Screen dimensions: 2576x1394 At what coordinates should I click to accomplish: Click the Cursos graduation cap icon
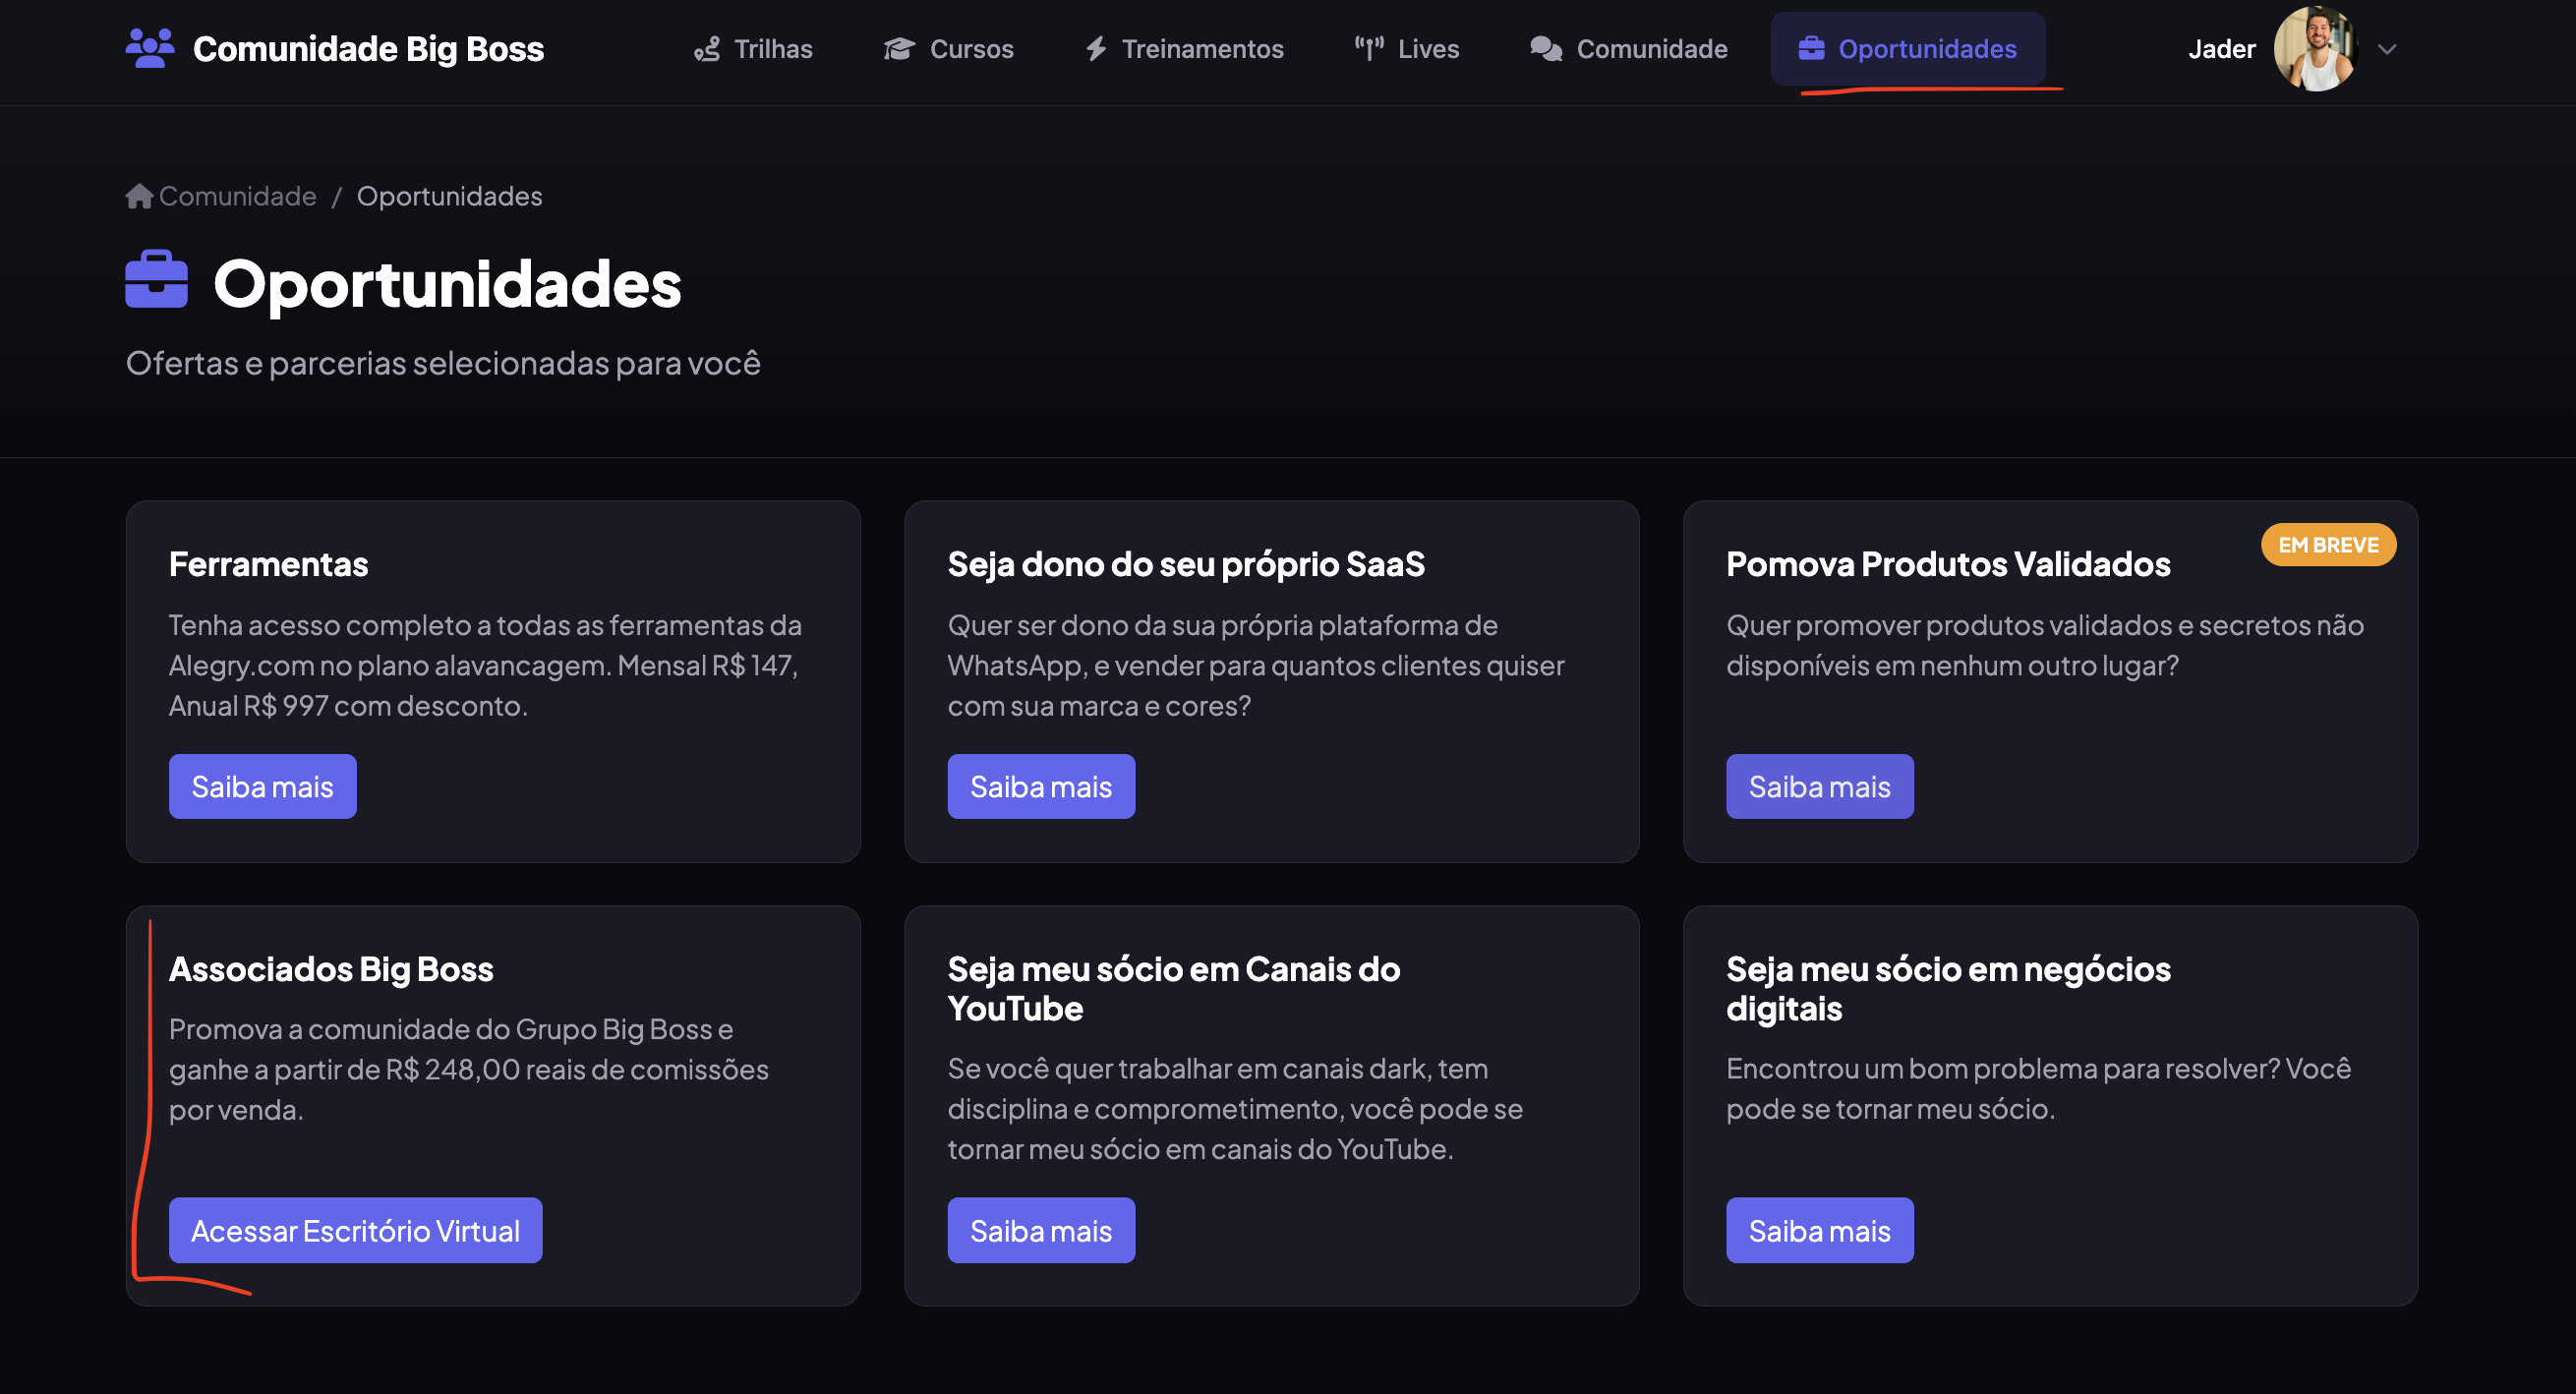pyautogui.click(x=899, y=49)
